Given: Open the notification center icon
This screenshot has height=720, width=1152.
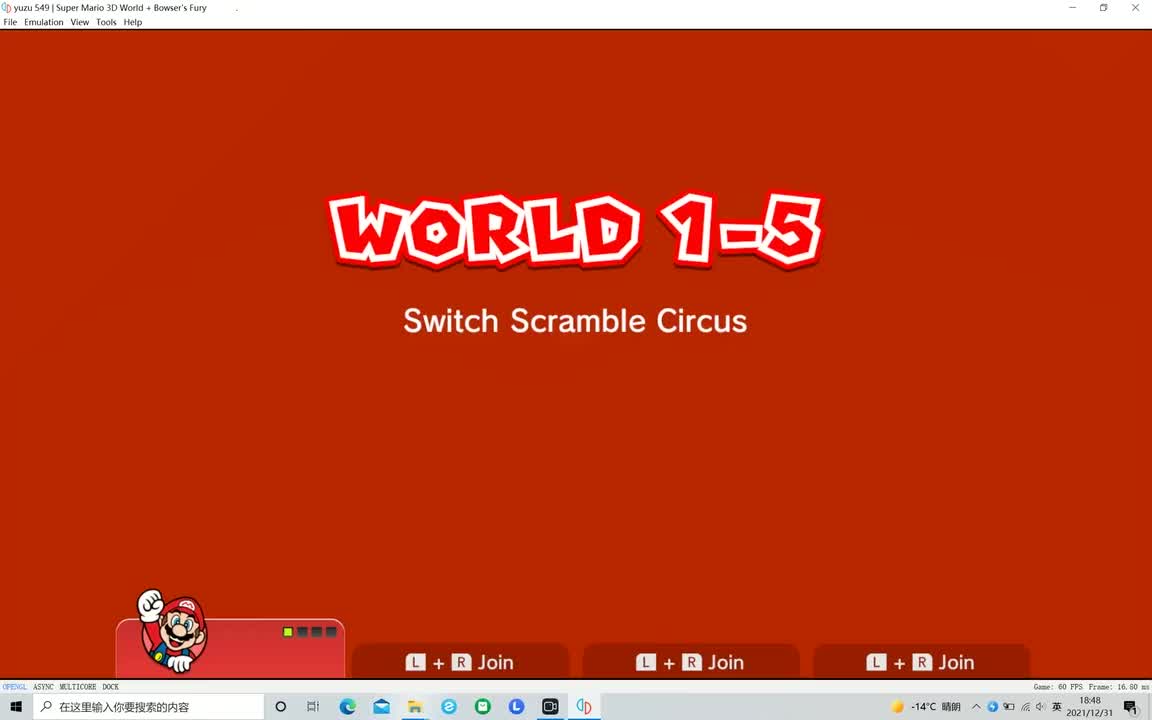Looking at the screenshot, I should 1131,707.
